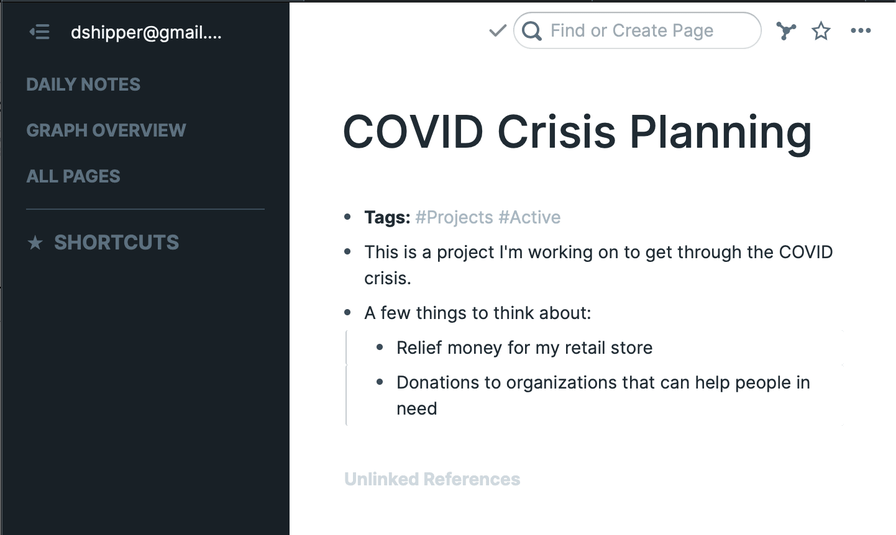Screen dimensions: 896x535
Task: Go to GRAPH OVERVIEW in the sidebar
Action: (106, 130)
